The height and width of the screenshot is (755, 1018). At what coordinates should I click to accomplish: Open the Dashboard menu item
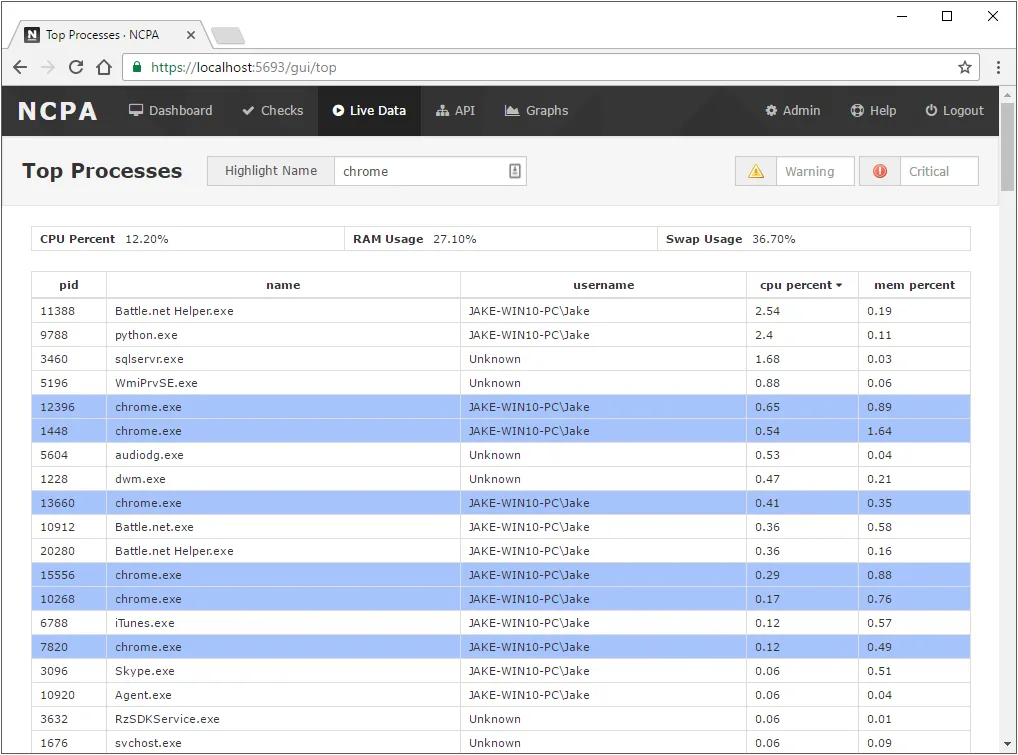click(170, 111)
